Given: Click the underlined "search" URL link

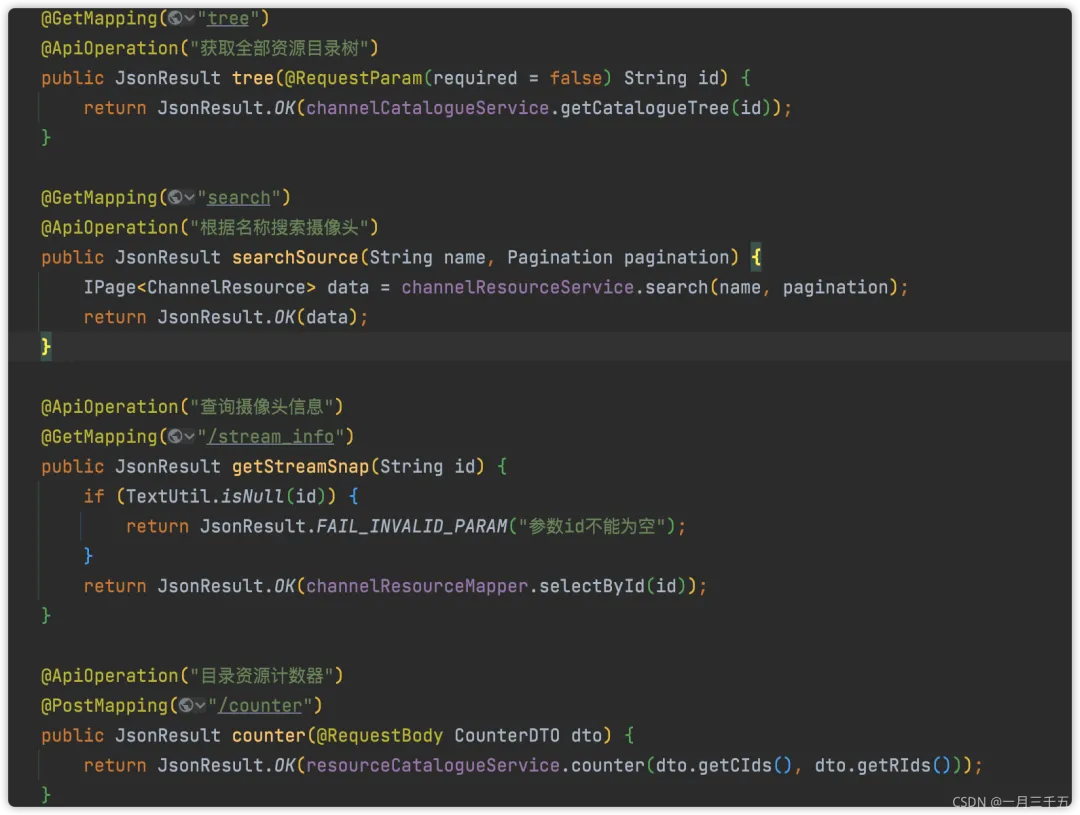Looking at the screenshot, I should (239, 197).
